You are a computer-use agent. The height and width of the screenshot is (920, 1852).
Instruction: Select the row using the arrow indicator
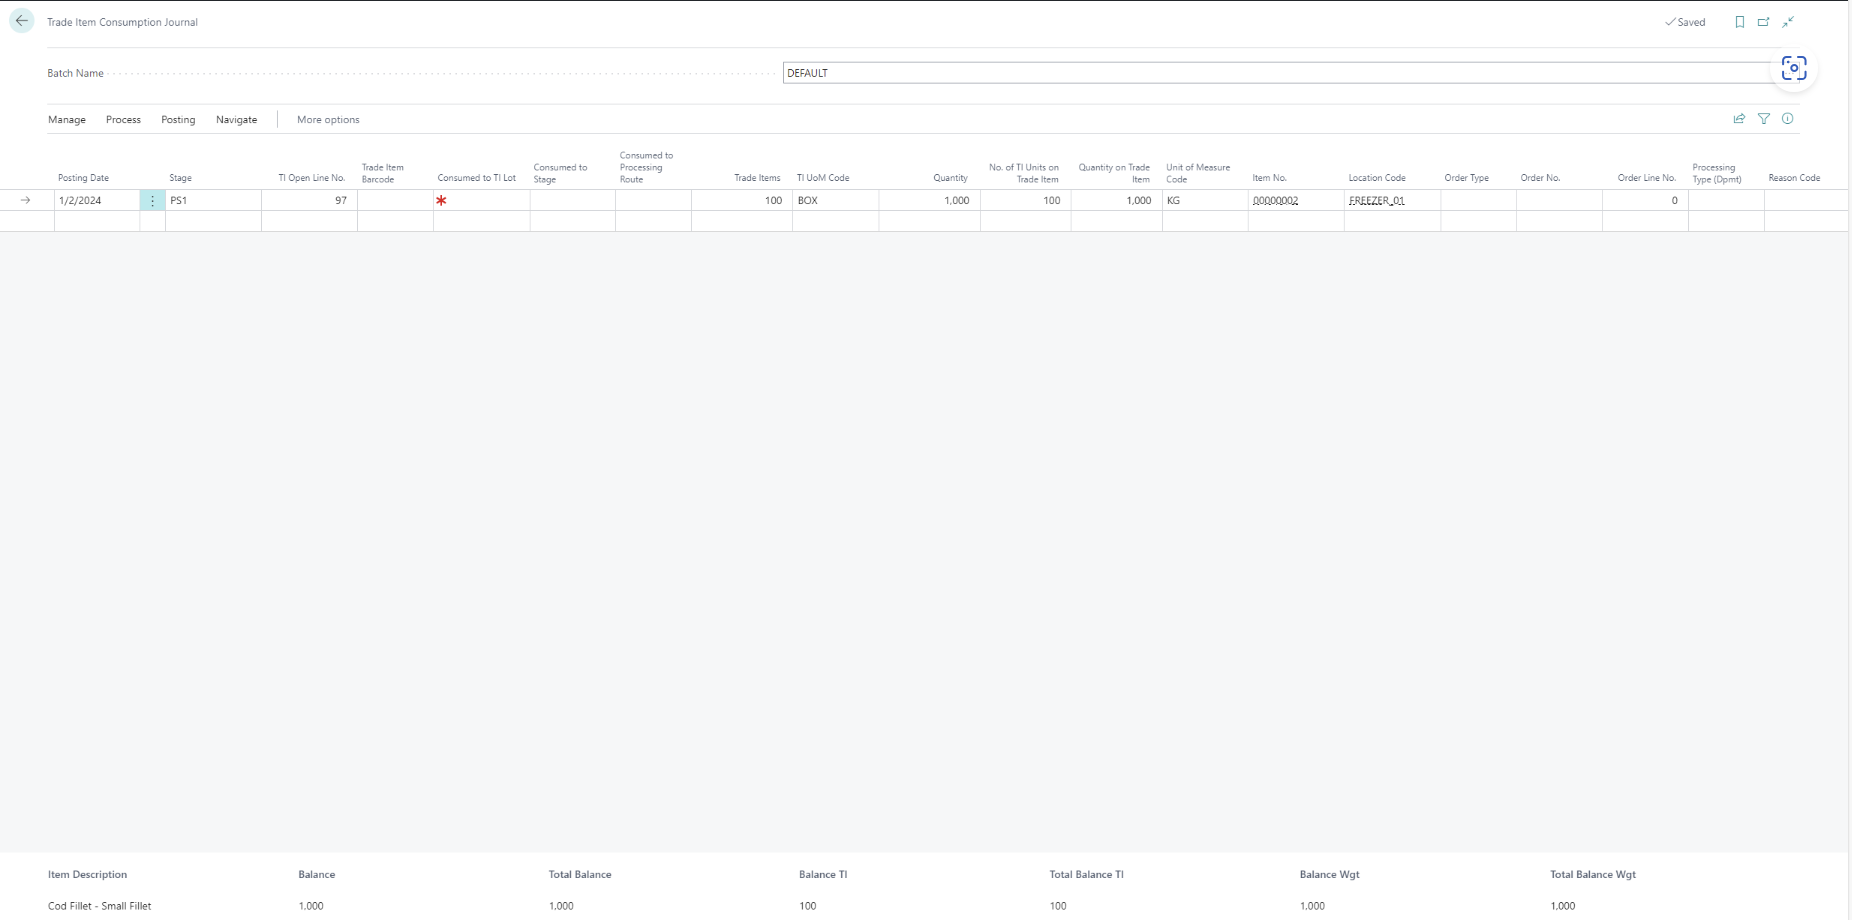click(26, 201)
